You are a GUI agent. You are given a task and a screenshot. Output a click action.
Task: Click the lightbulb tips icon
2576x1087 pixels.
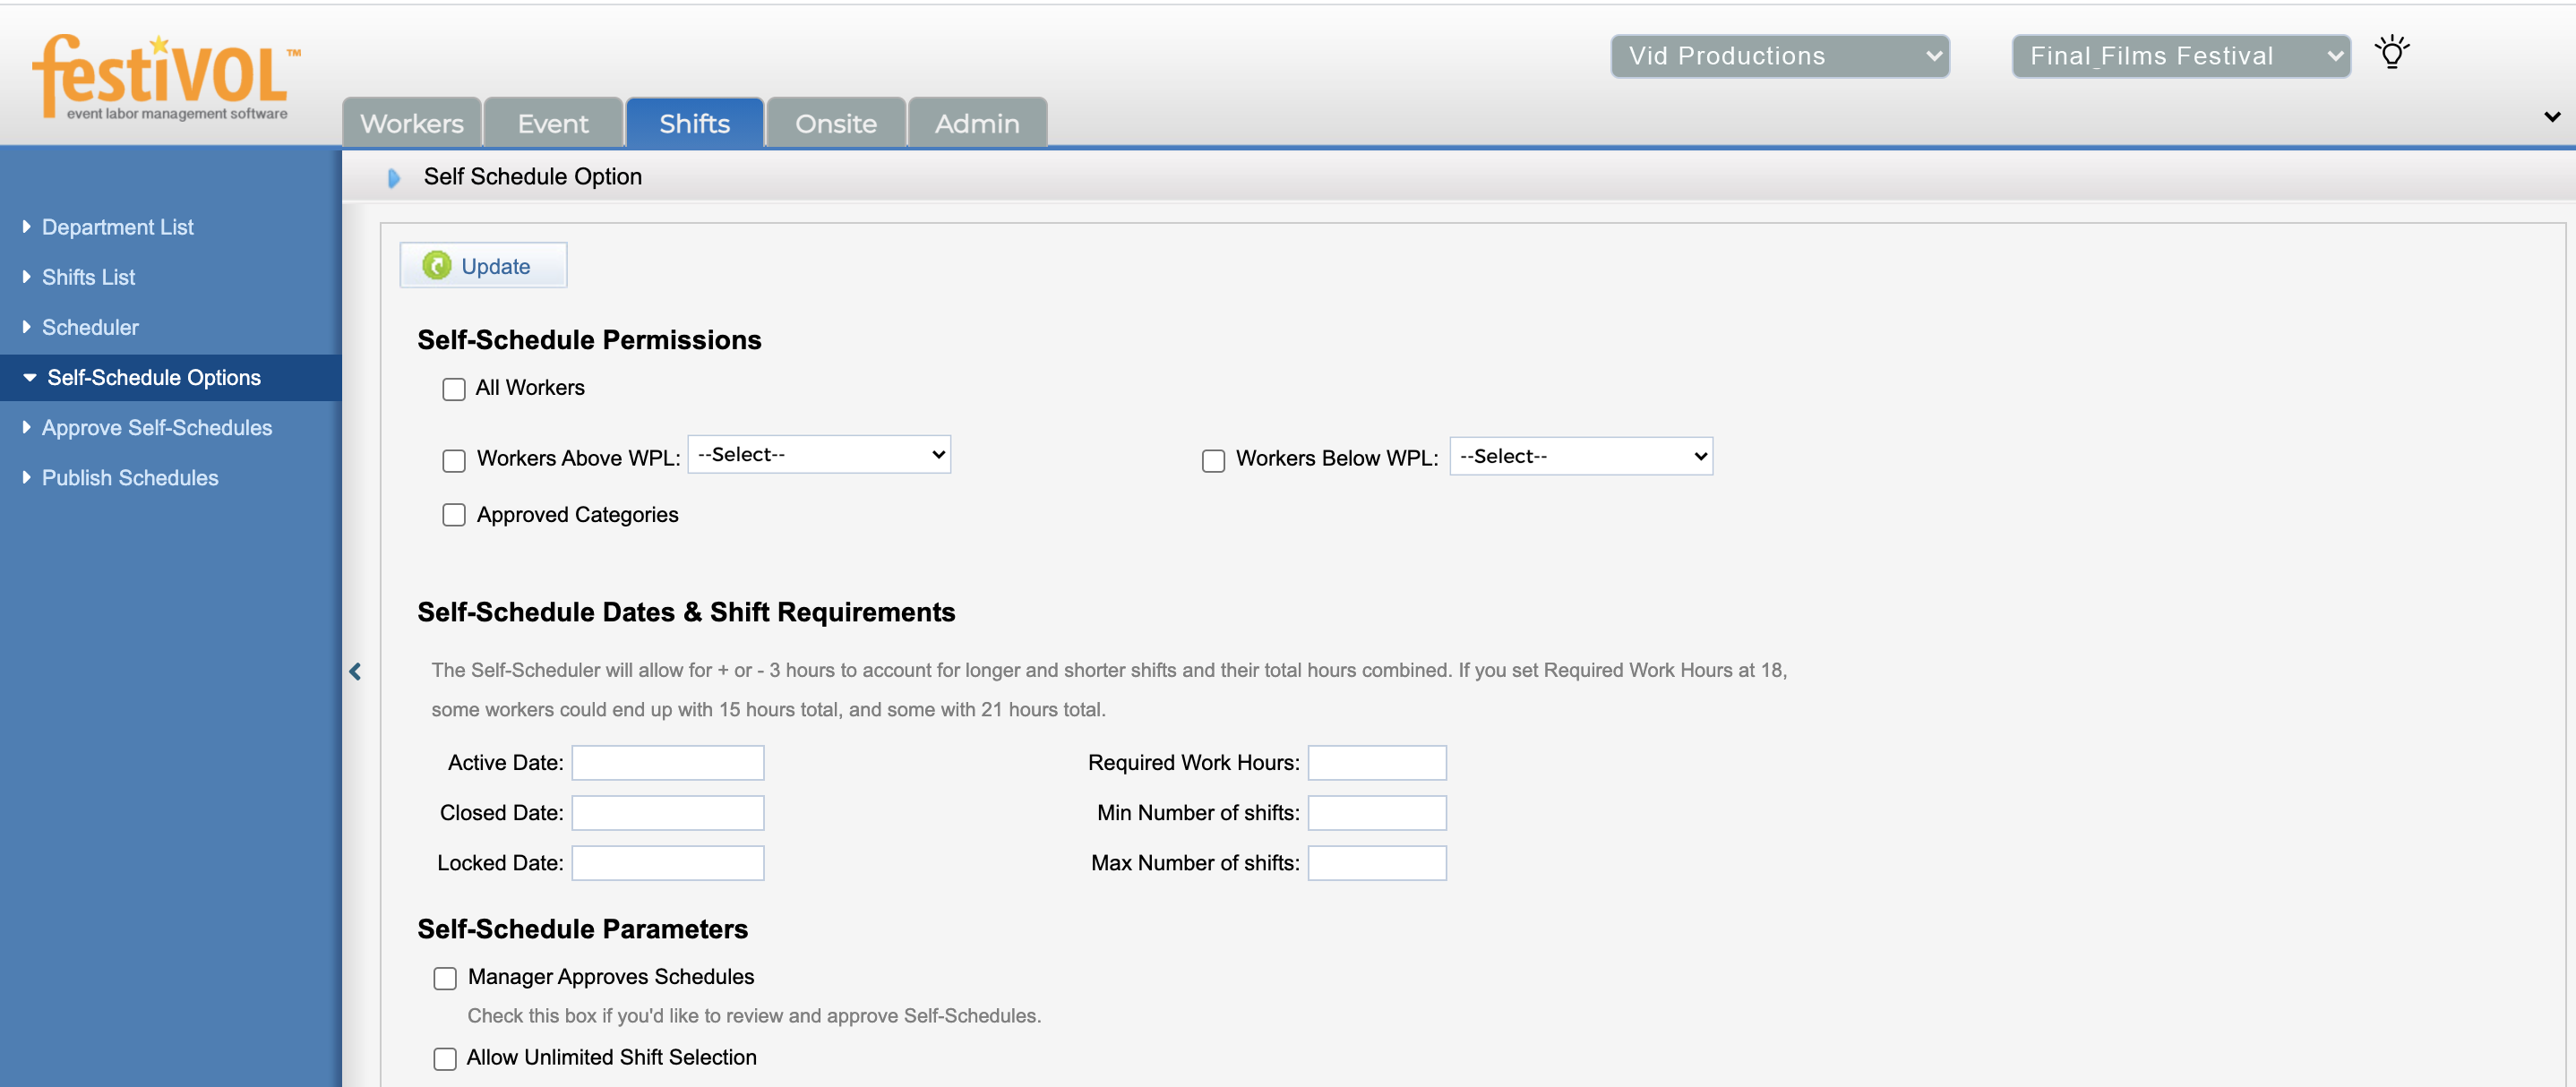2391,53
